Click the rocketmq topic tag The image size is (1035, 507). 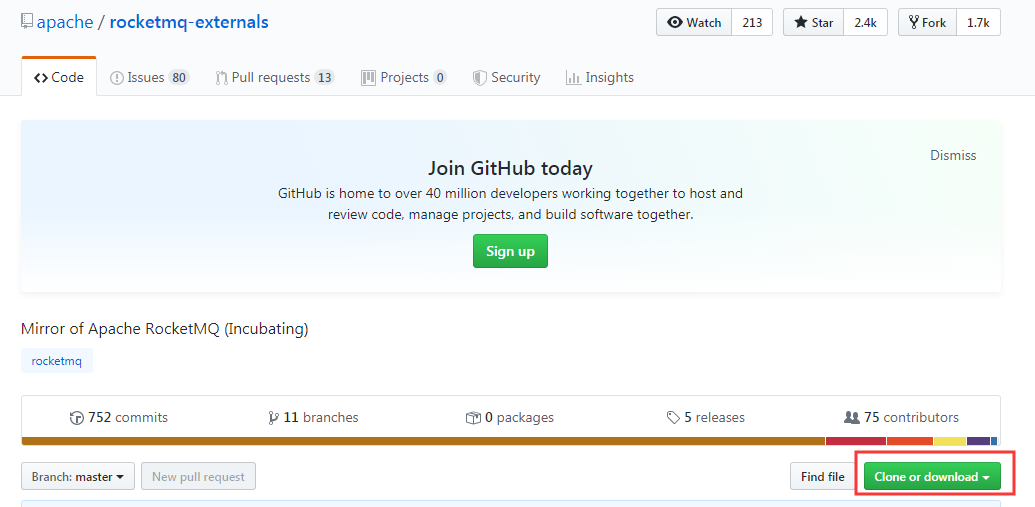point(57,361)
